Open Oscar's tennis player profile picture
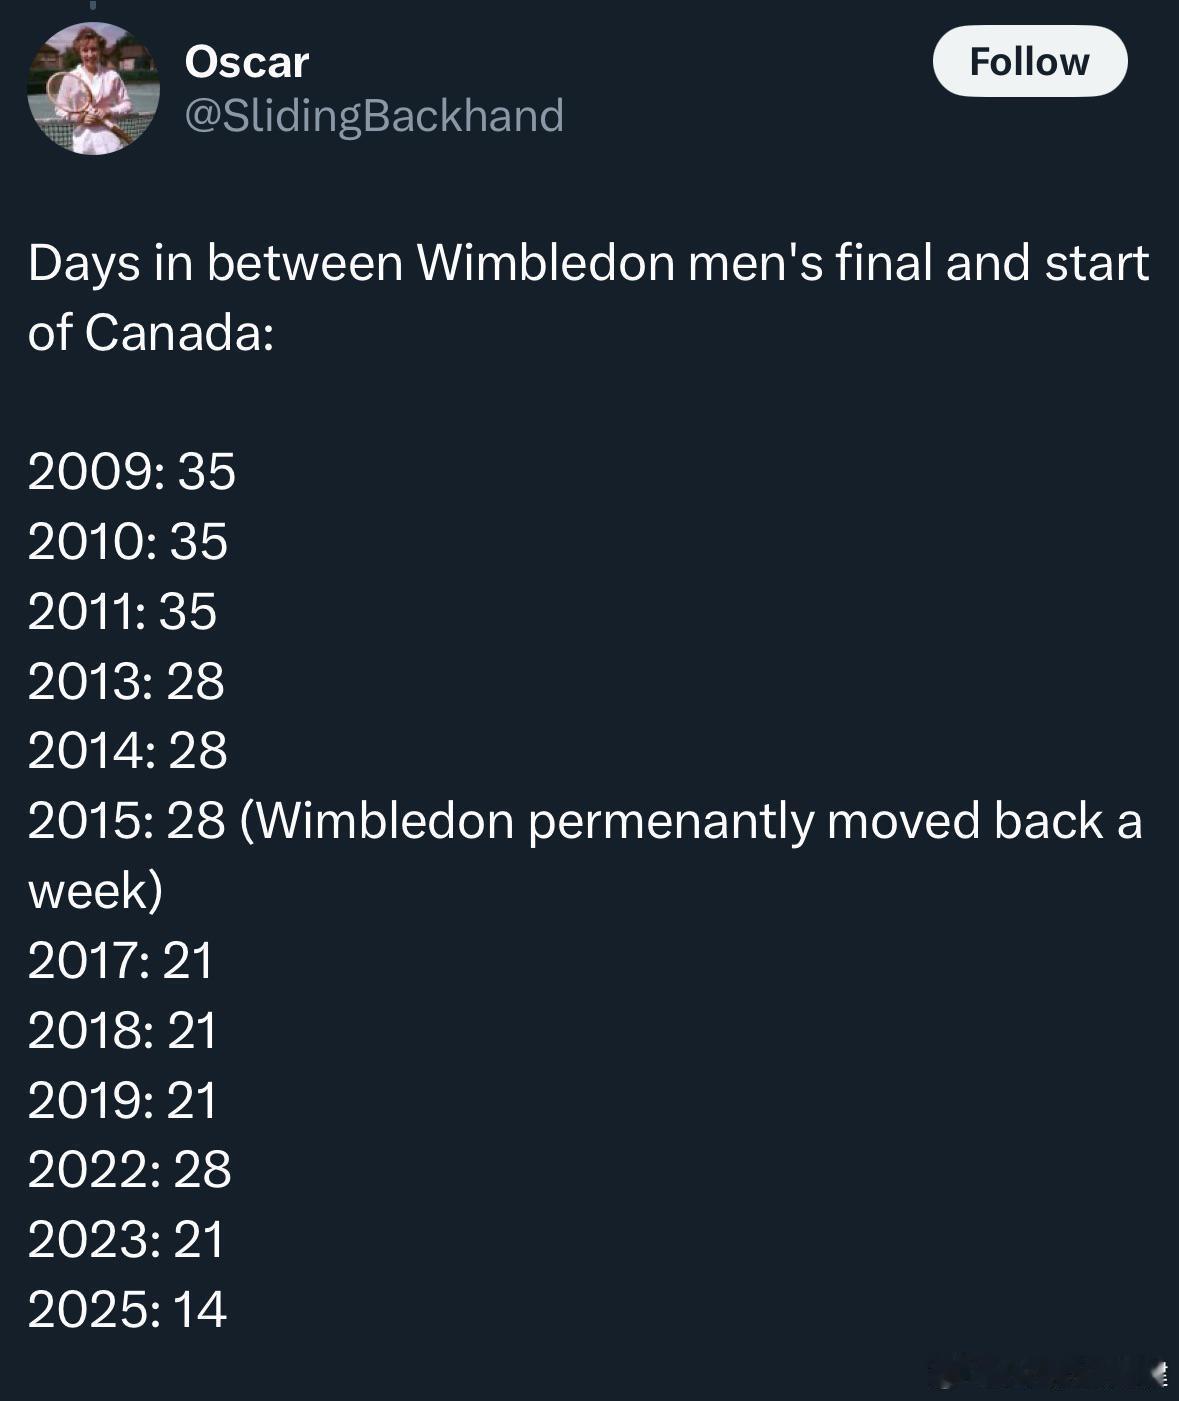 pos(94,88)
